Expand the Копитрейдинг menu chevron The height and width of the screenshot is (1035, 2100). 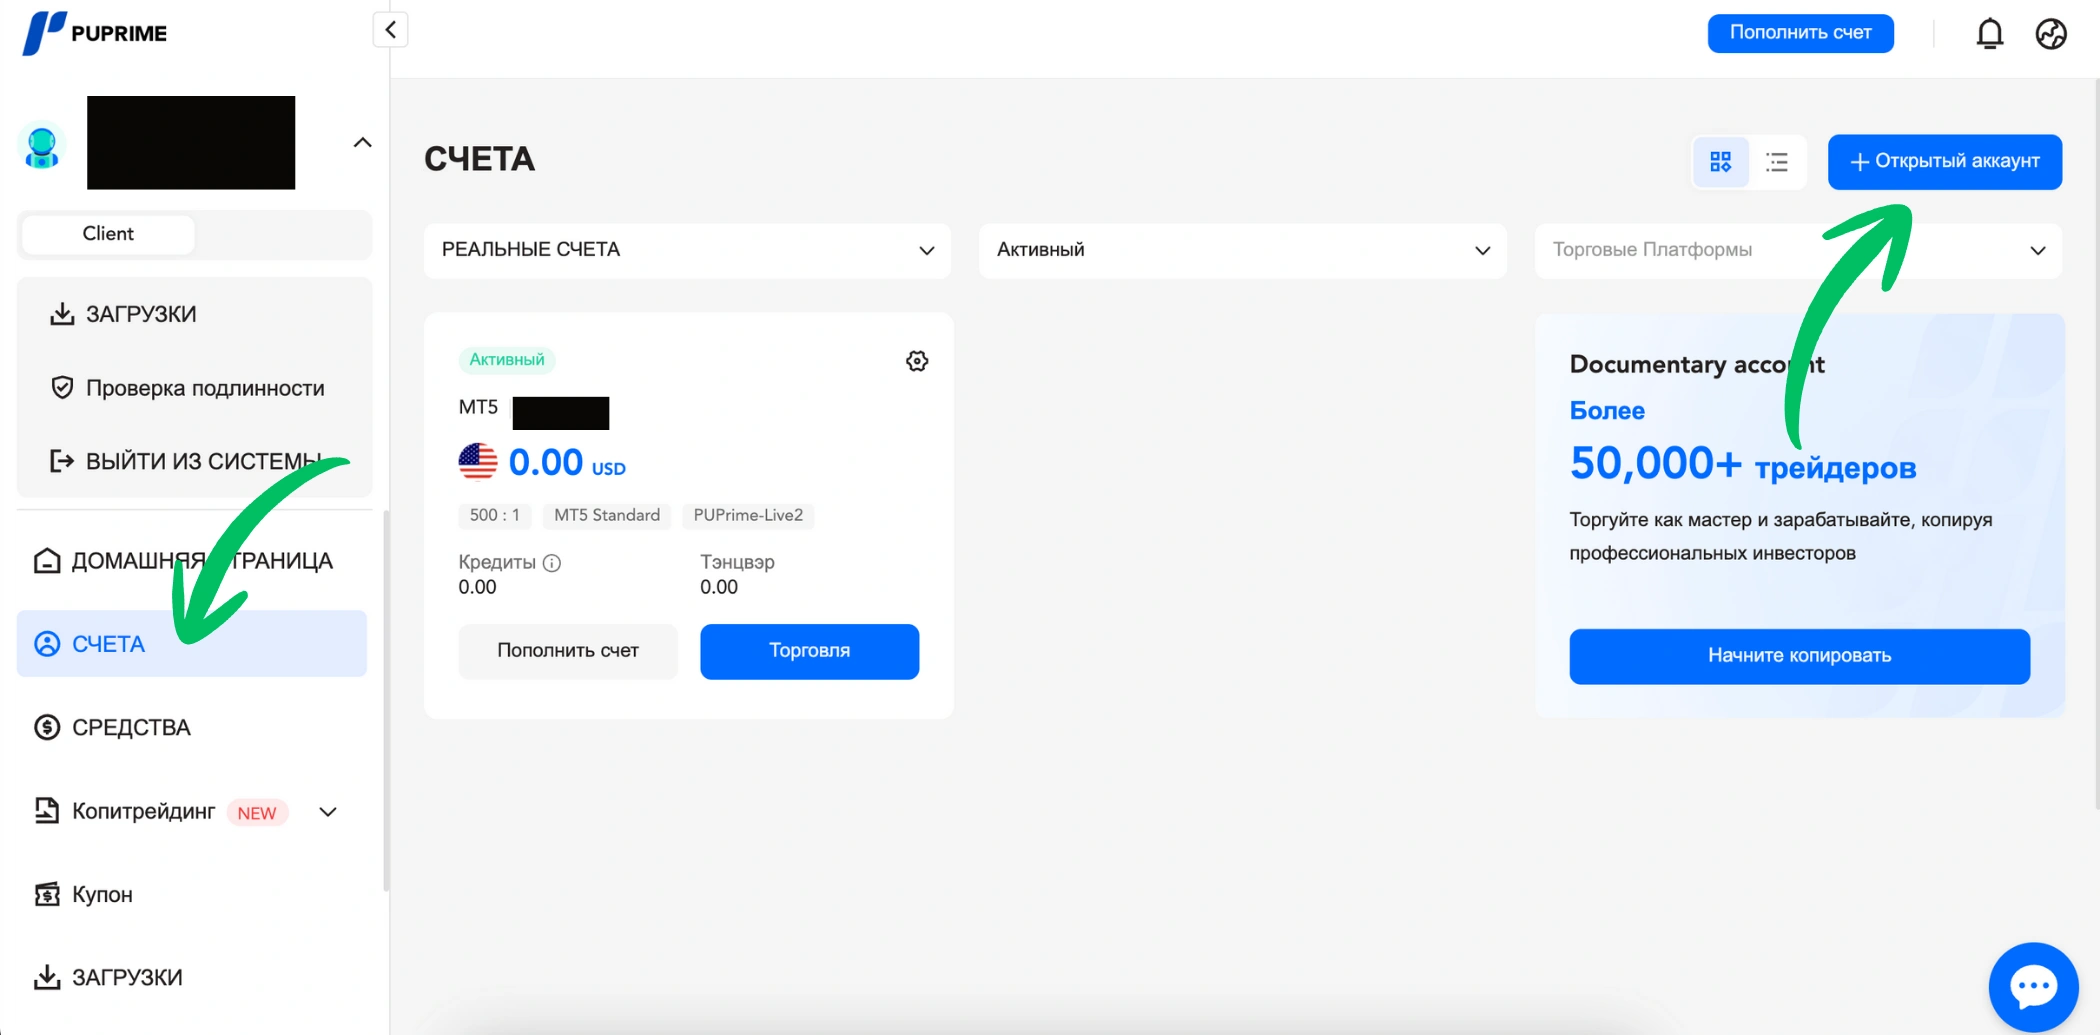(328, 812)
